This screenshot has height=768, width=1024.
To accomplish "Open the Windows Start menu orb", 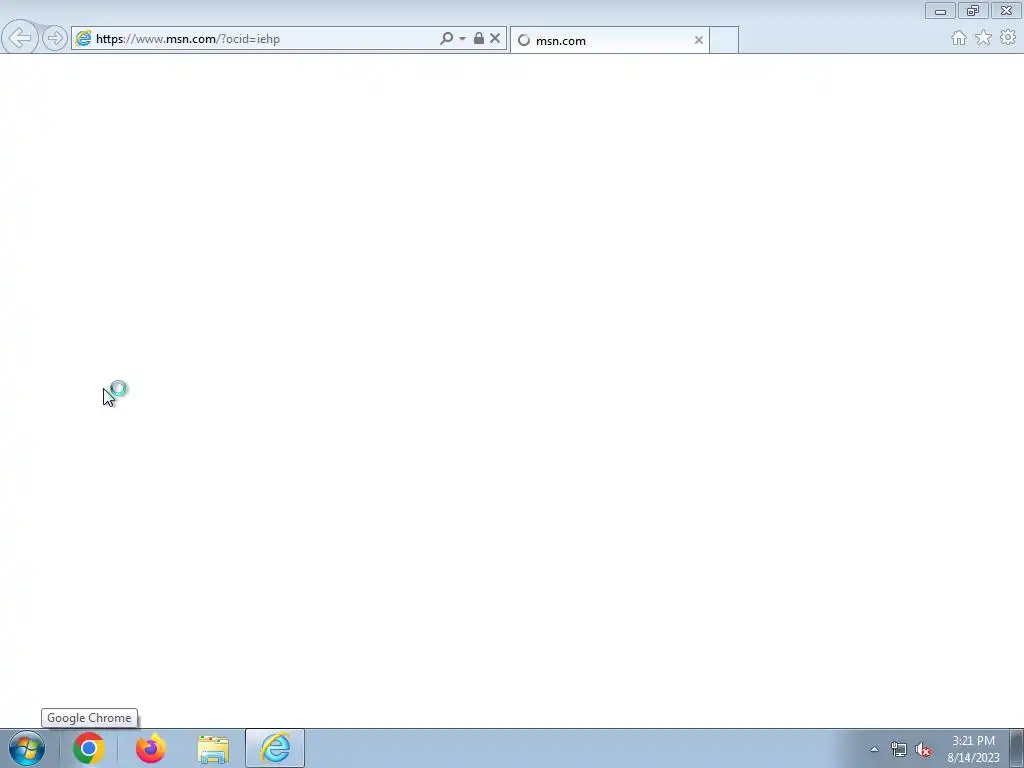I will 27,748.
